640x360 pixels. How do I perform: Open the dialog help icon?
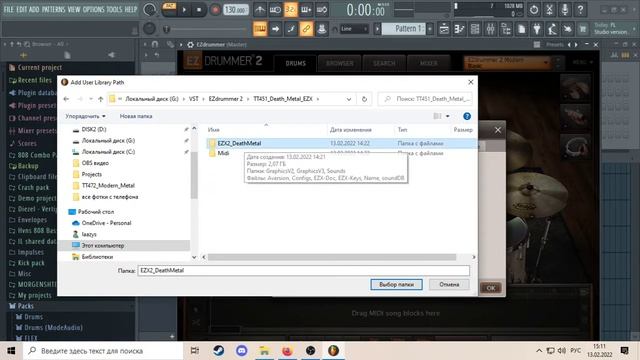467,116
